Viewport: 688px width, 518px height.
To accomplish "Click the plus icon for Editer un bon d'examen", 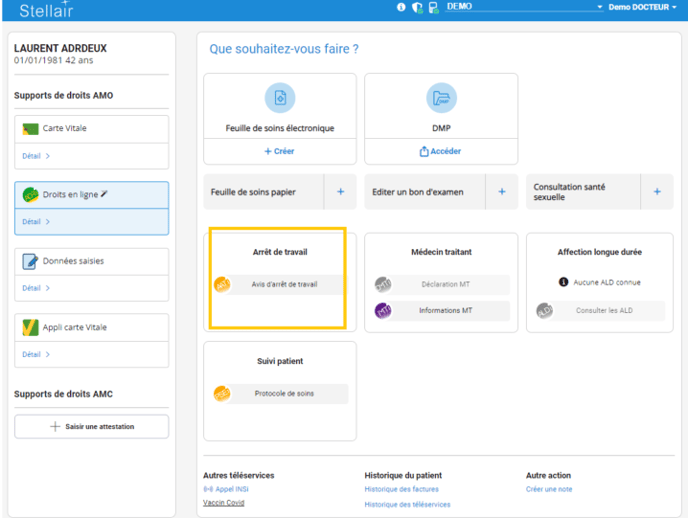I will 501,191.
